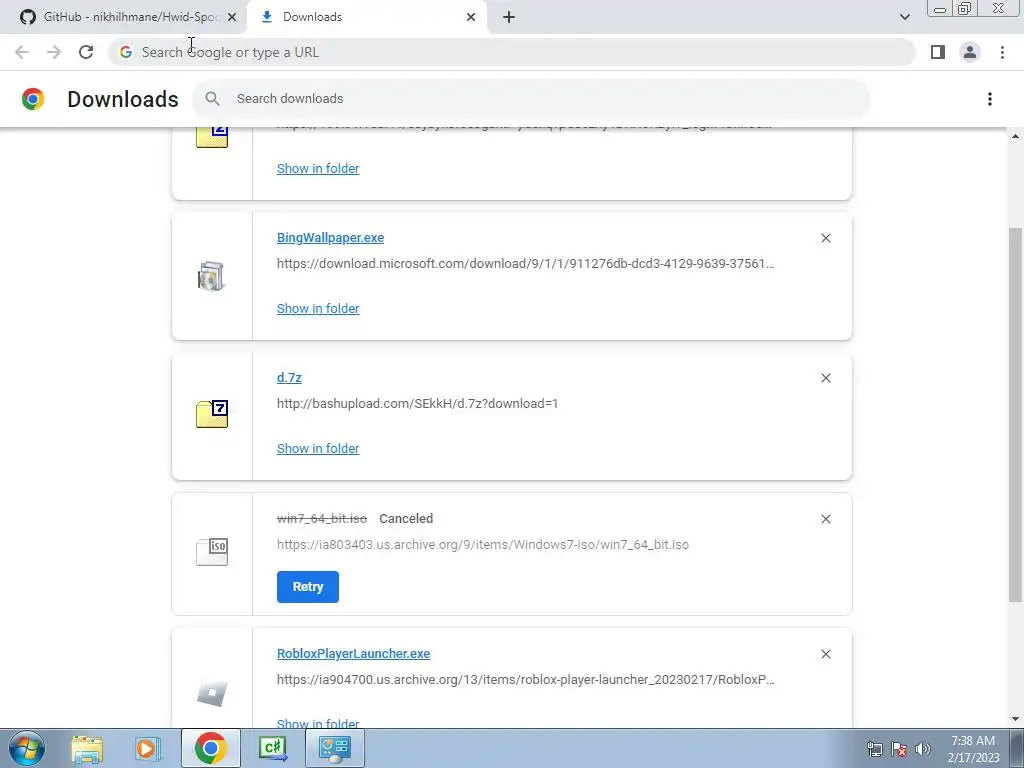Viewport: 1024px width, 768px height.
Task: Show topmost archive download in folder
Action: (x=318, y=168)
